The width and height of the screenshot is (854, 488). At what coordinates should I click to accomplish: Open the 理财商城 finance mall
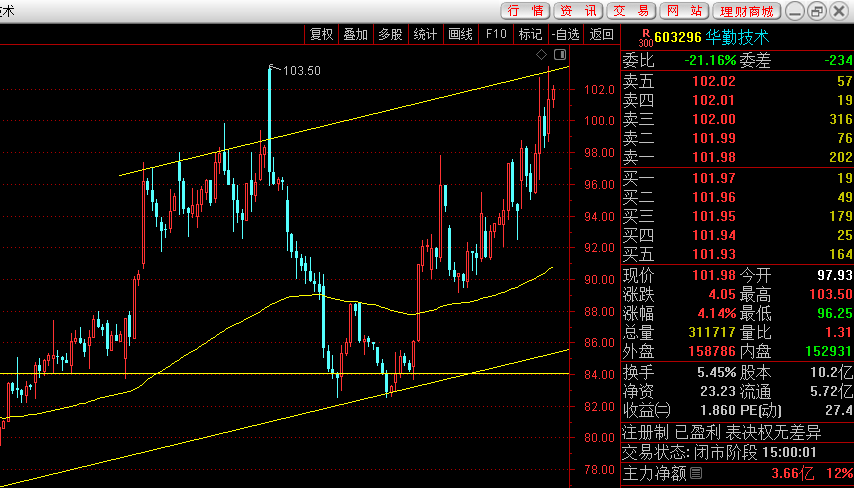[747, 11]
